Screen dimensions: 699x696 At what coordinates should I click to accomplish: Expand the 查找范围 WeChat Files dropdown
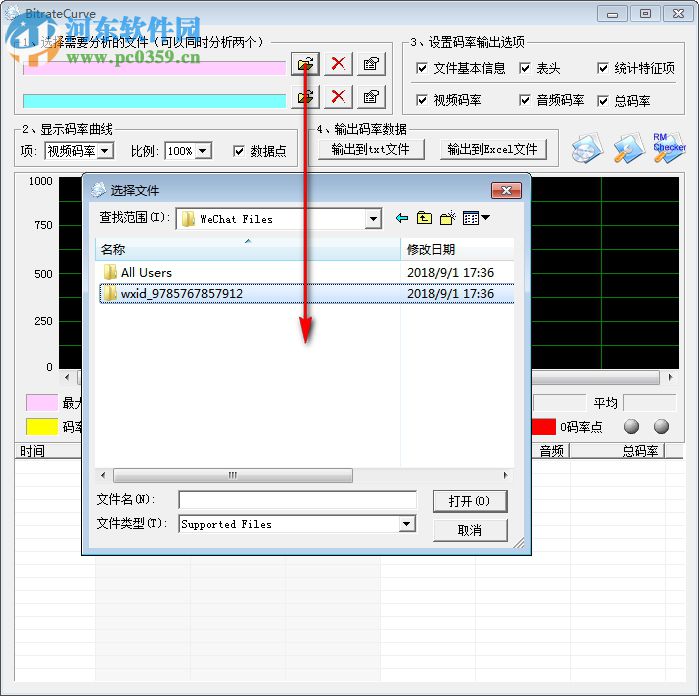(x=373, y=219)
